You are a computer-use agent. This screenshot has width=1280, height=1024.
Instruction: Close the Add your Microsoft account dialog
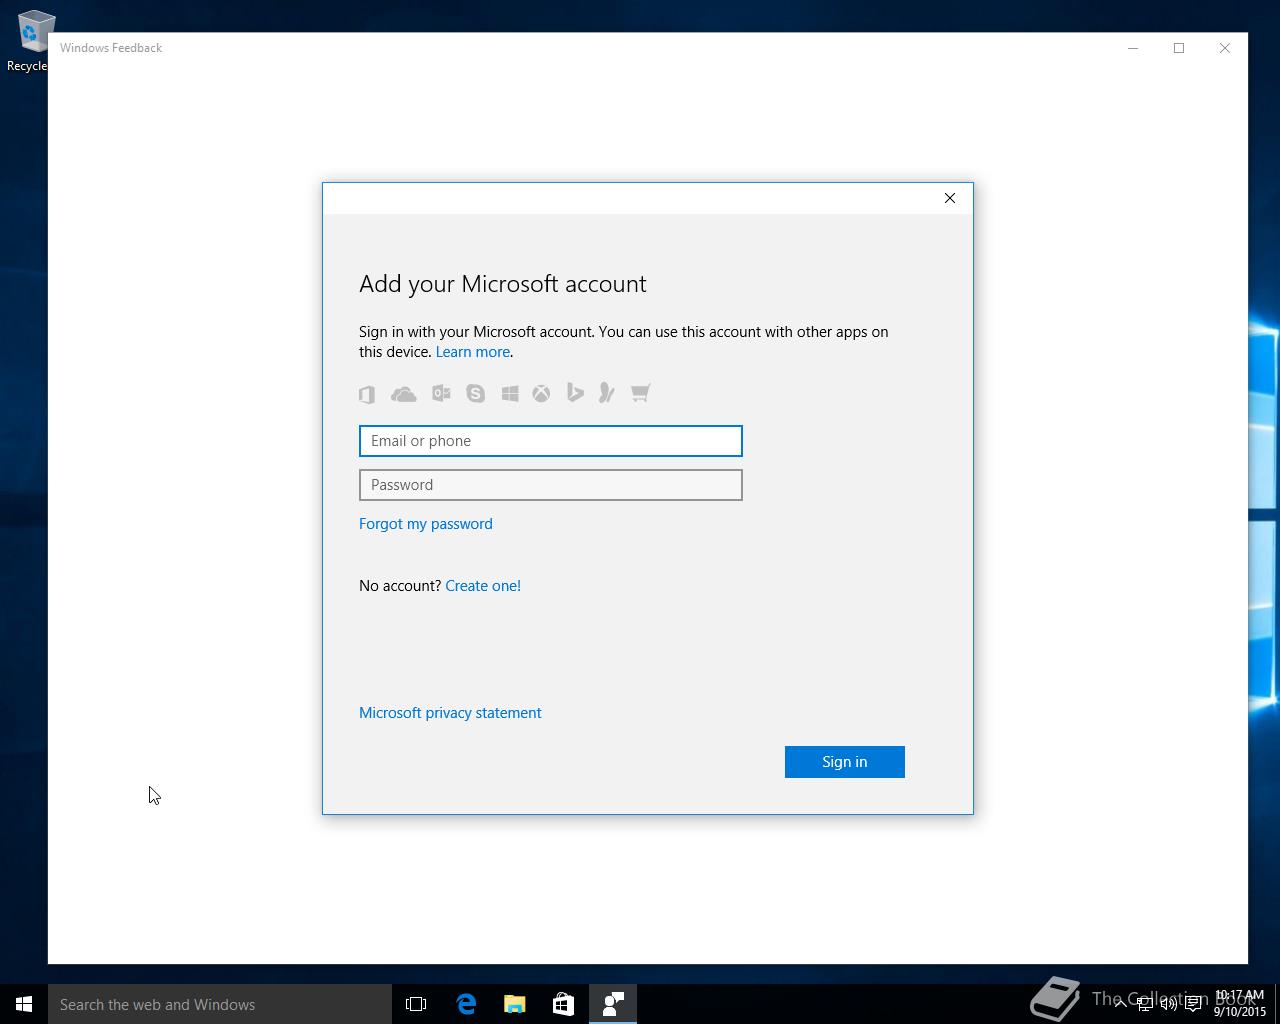point(950,198)
